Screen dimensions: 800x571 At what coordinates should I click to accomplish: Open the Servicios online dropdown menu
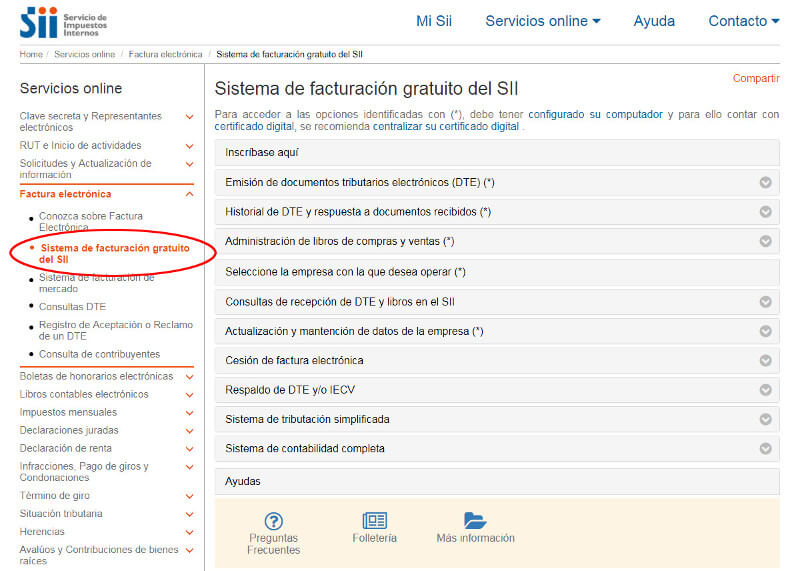pyautogui.click(x=543, y=21)
